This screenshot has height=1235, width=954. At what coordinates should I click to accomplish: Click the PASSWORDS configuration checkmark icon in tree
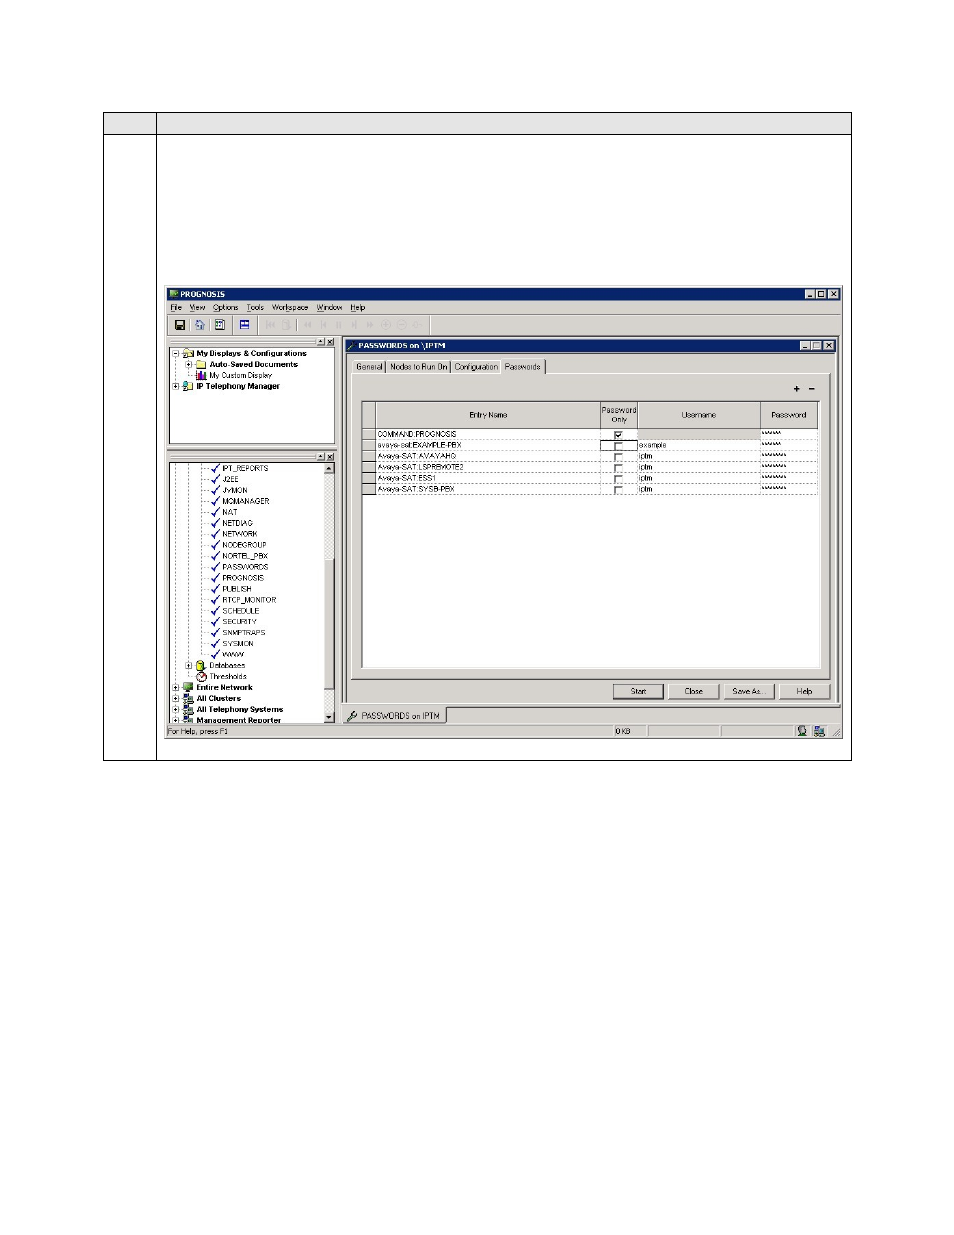click(x=215, y=566)
